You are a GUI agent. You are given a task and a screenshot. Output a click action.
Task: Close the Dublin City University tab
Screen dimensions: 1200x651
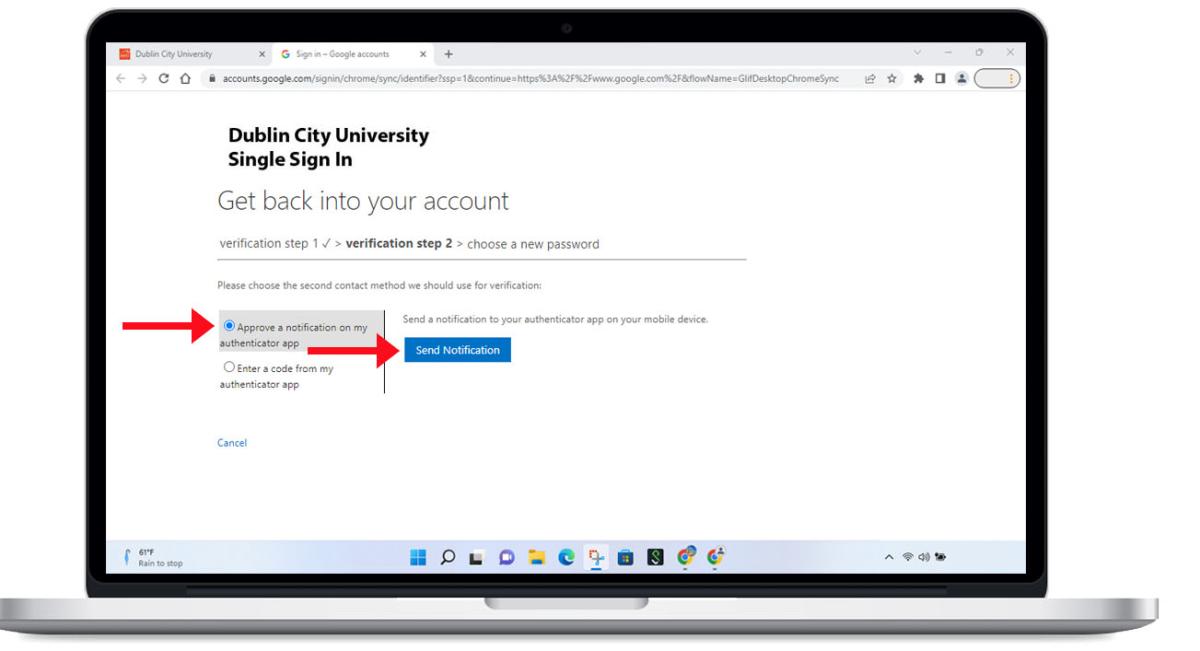click(262, 53)
